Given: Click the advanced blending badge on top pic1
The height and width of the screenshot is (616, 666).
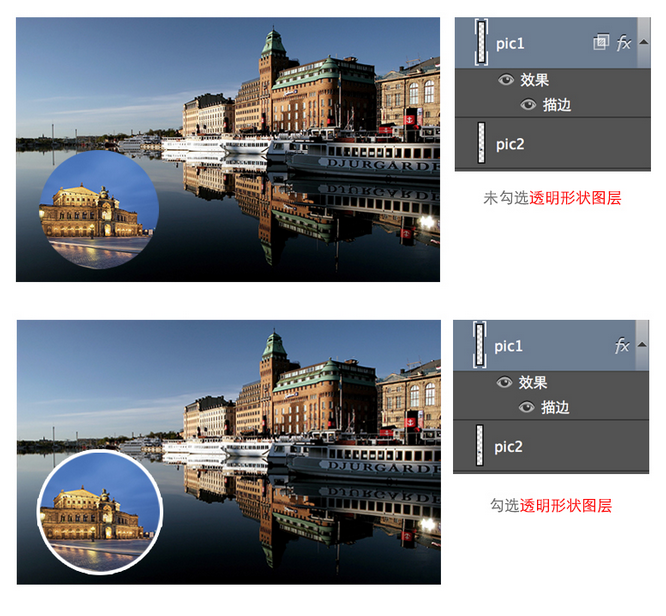Looking at the screenshot, I should pos(600,42).
